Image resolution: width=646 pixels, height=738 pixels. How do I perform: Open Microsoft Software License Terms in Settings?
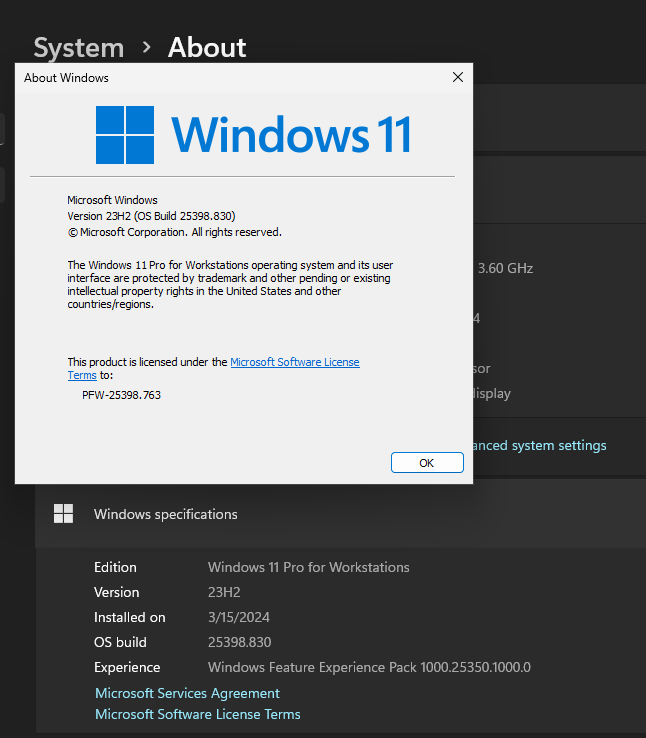tap(198, 714)
